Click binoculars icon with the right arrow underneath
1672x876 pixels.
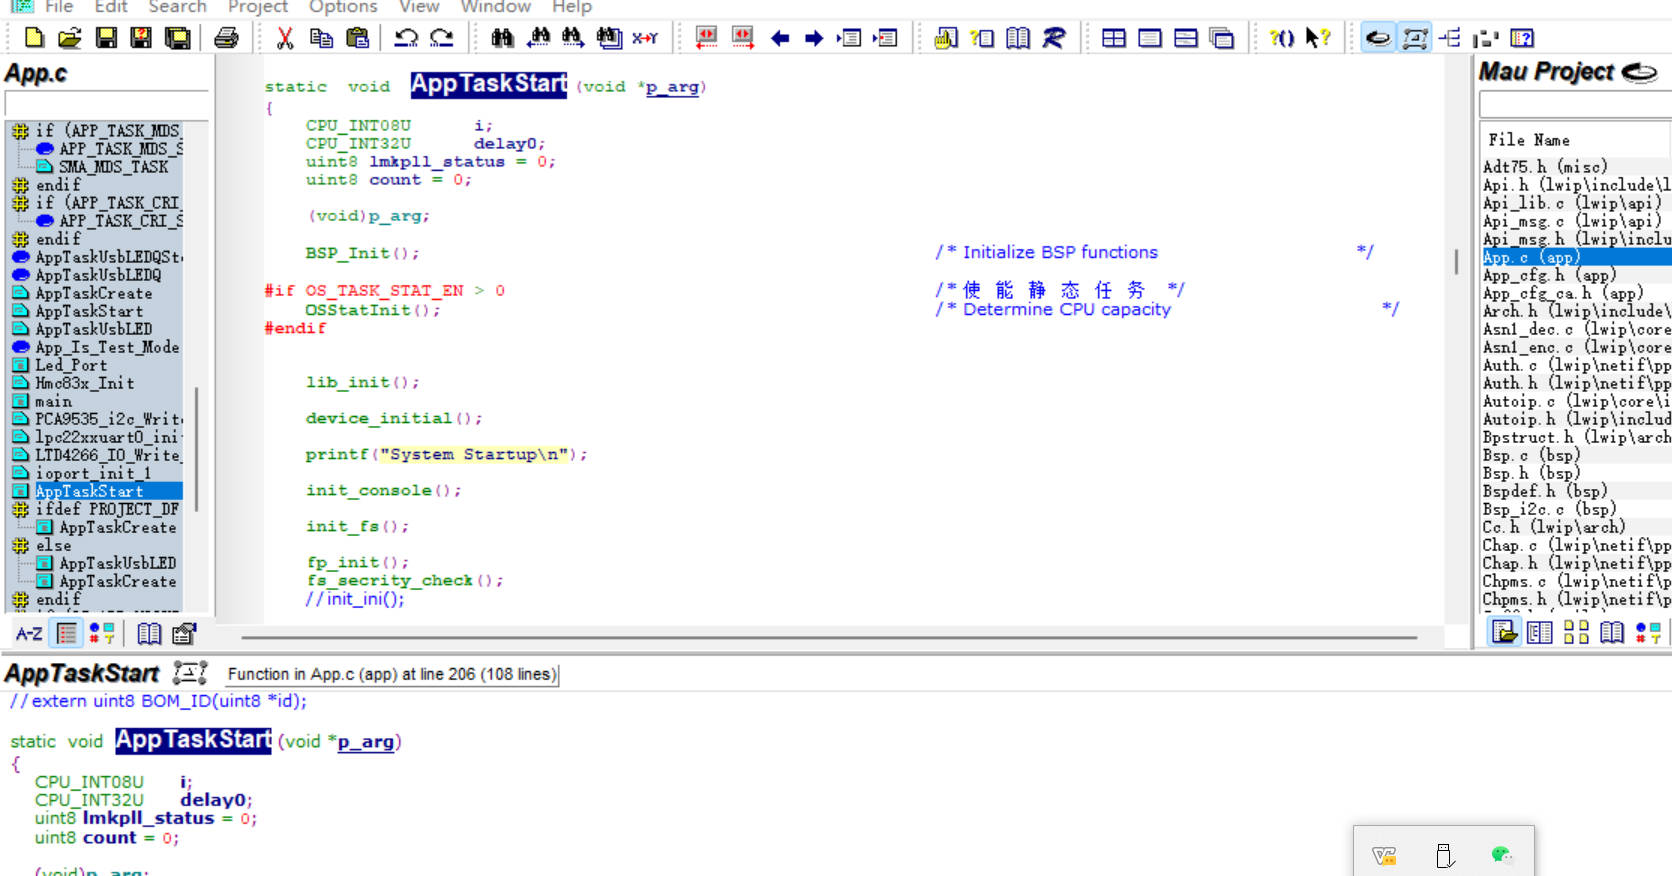click(573, 38)
